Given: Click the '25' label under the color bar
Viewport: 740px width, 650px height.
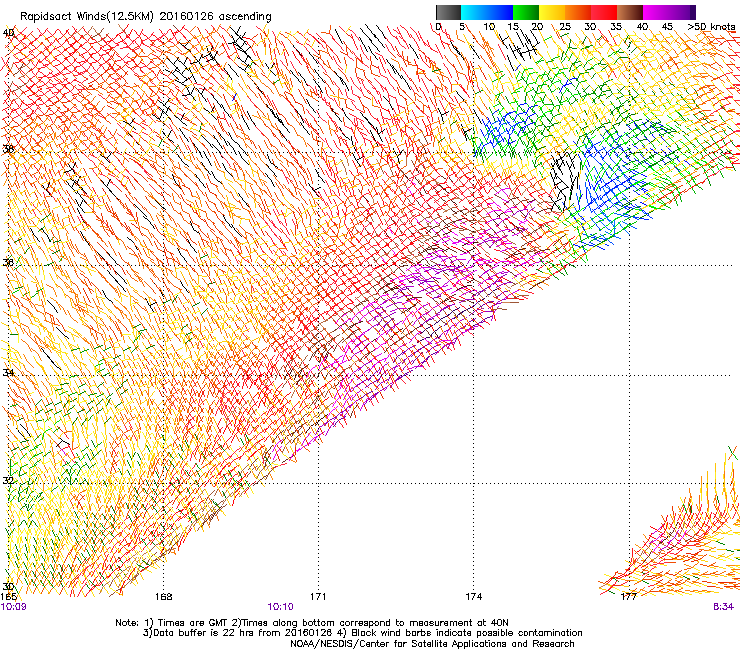Looking at the screenshot, I should pyautogui.click(x=565, y=26).
